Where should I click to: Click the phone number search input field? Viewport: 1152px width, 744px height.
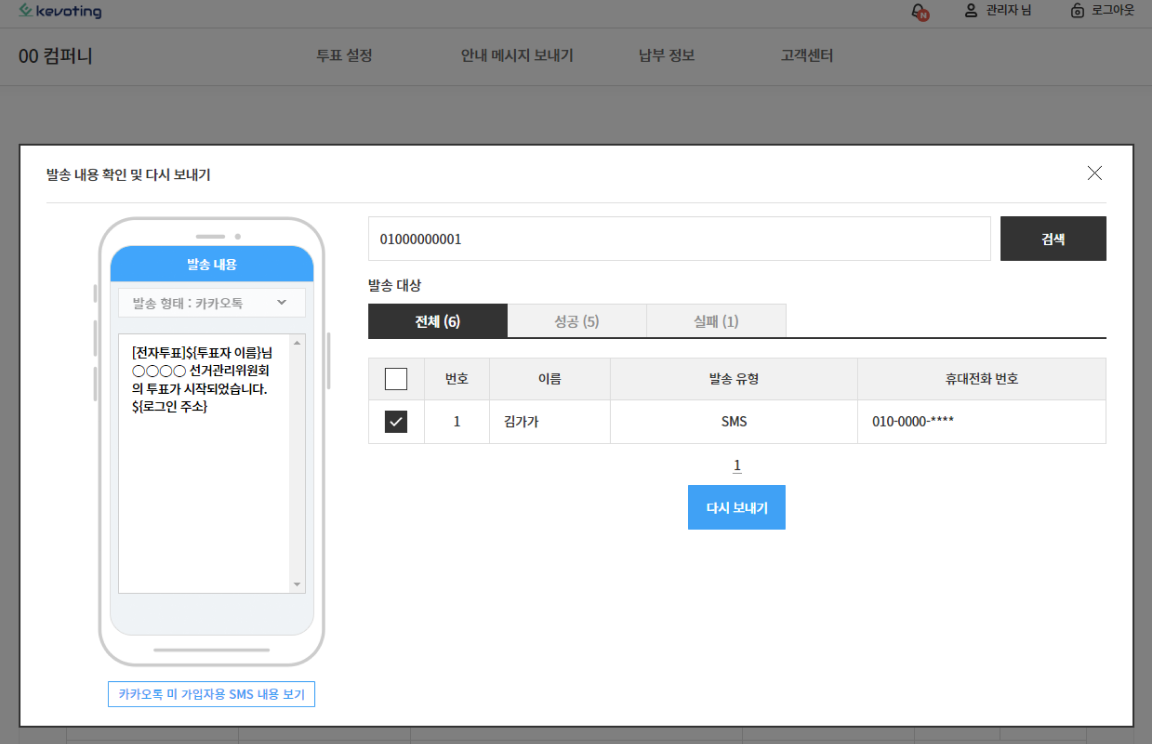click(679, 239)
